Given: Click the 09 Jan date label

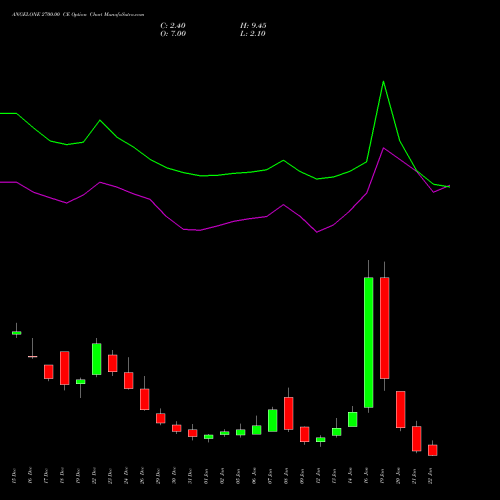Looking at the screenshot, I should 302,476.
